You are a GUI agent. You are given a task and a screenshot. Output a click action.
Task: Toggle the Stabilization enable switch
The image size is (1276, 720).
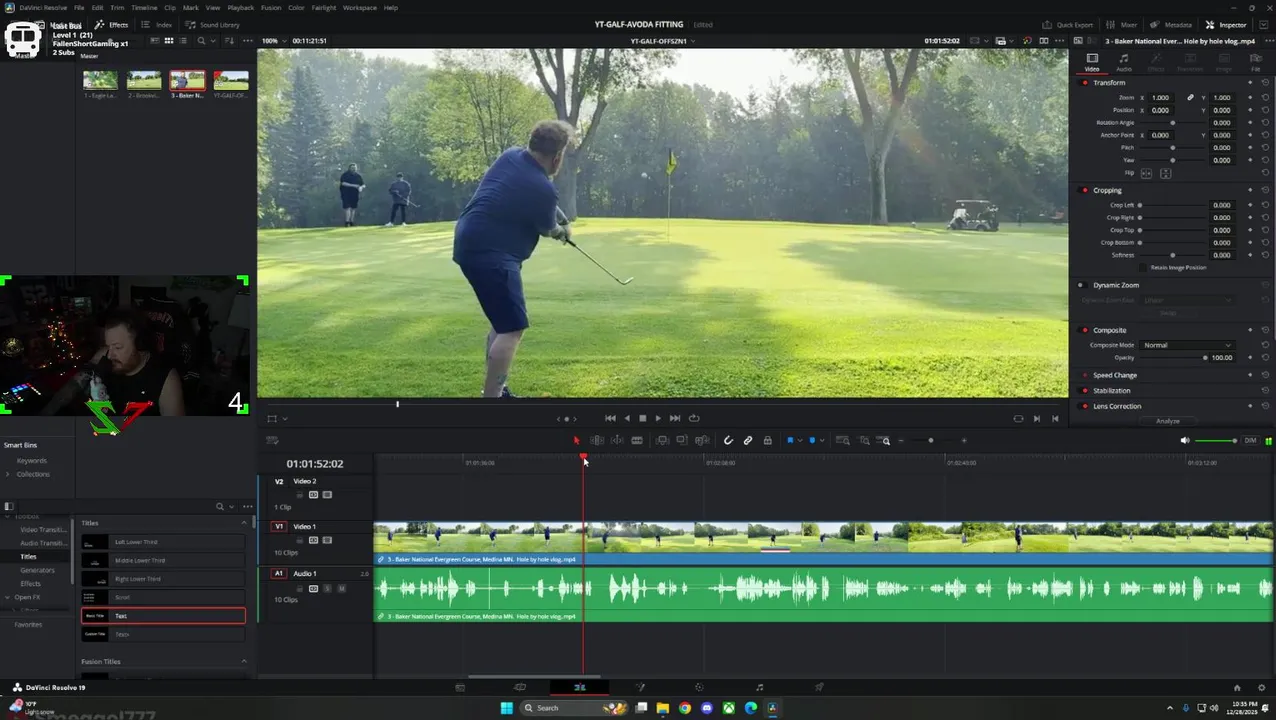point(1085,391)
